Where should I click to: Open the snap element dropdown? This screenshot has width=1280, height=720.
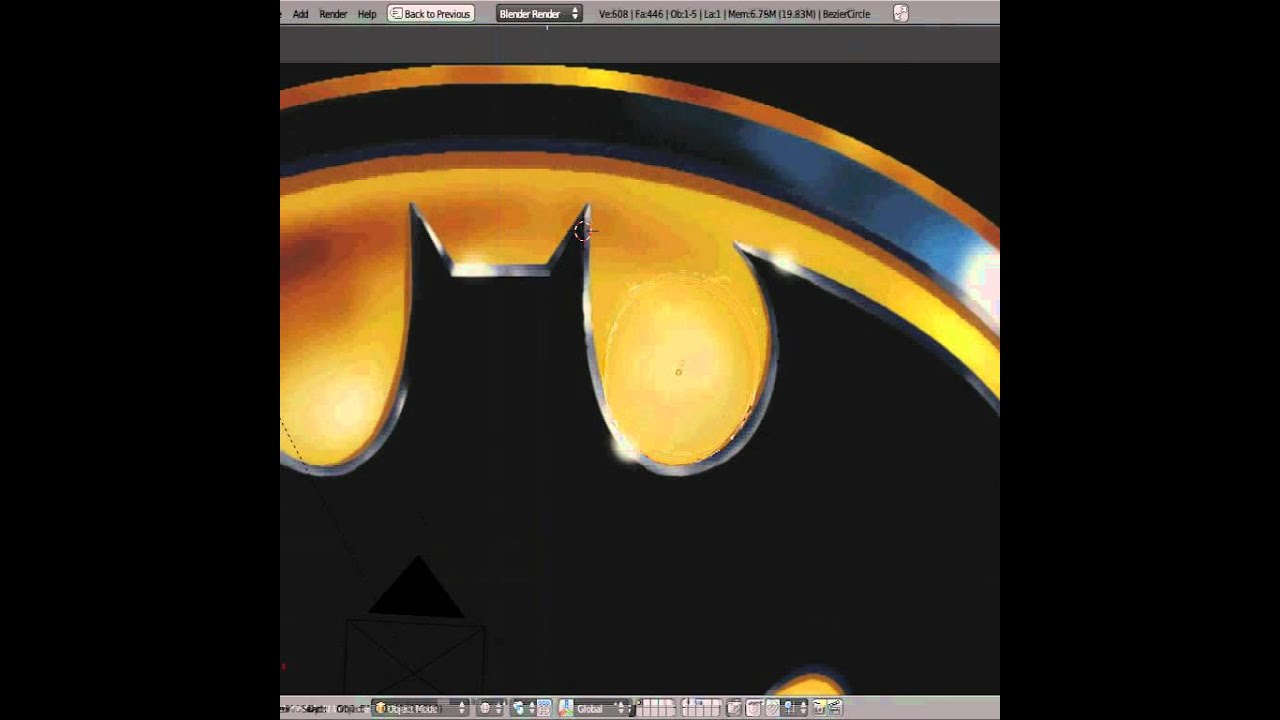pos(793,708)
